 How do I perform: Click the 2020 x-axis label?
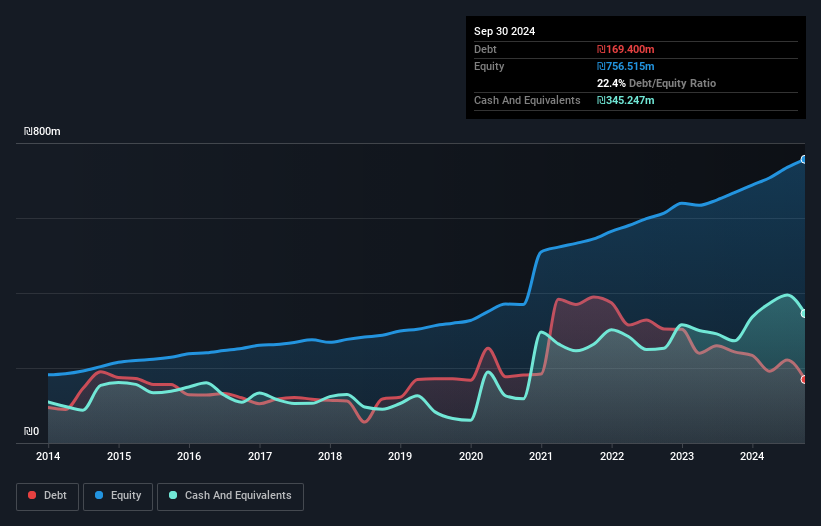point(471,456)
